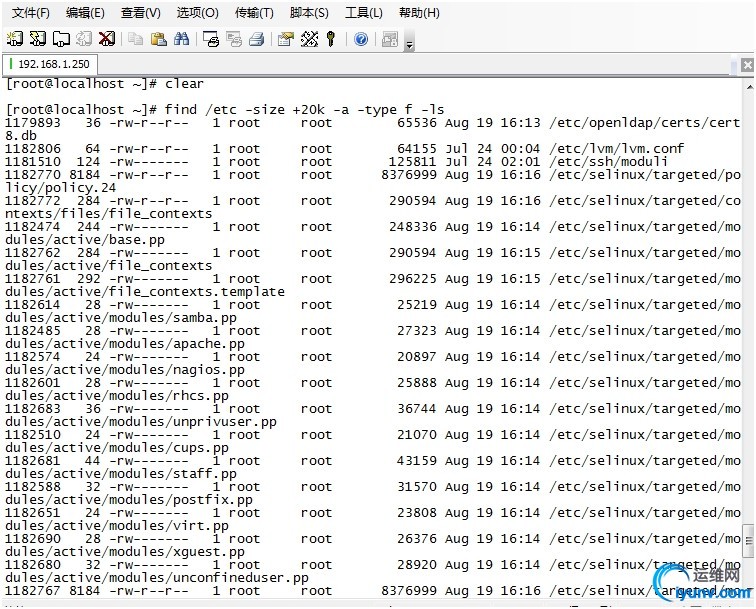Click 'dules/active/modules/staff.pp' text
Viewport: 756px width, 609px height.
(121, 474)
